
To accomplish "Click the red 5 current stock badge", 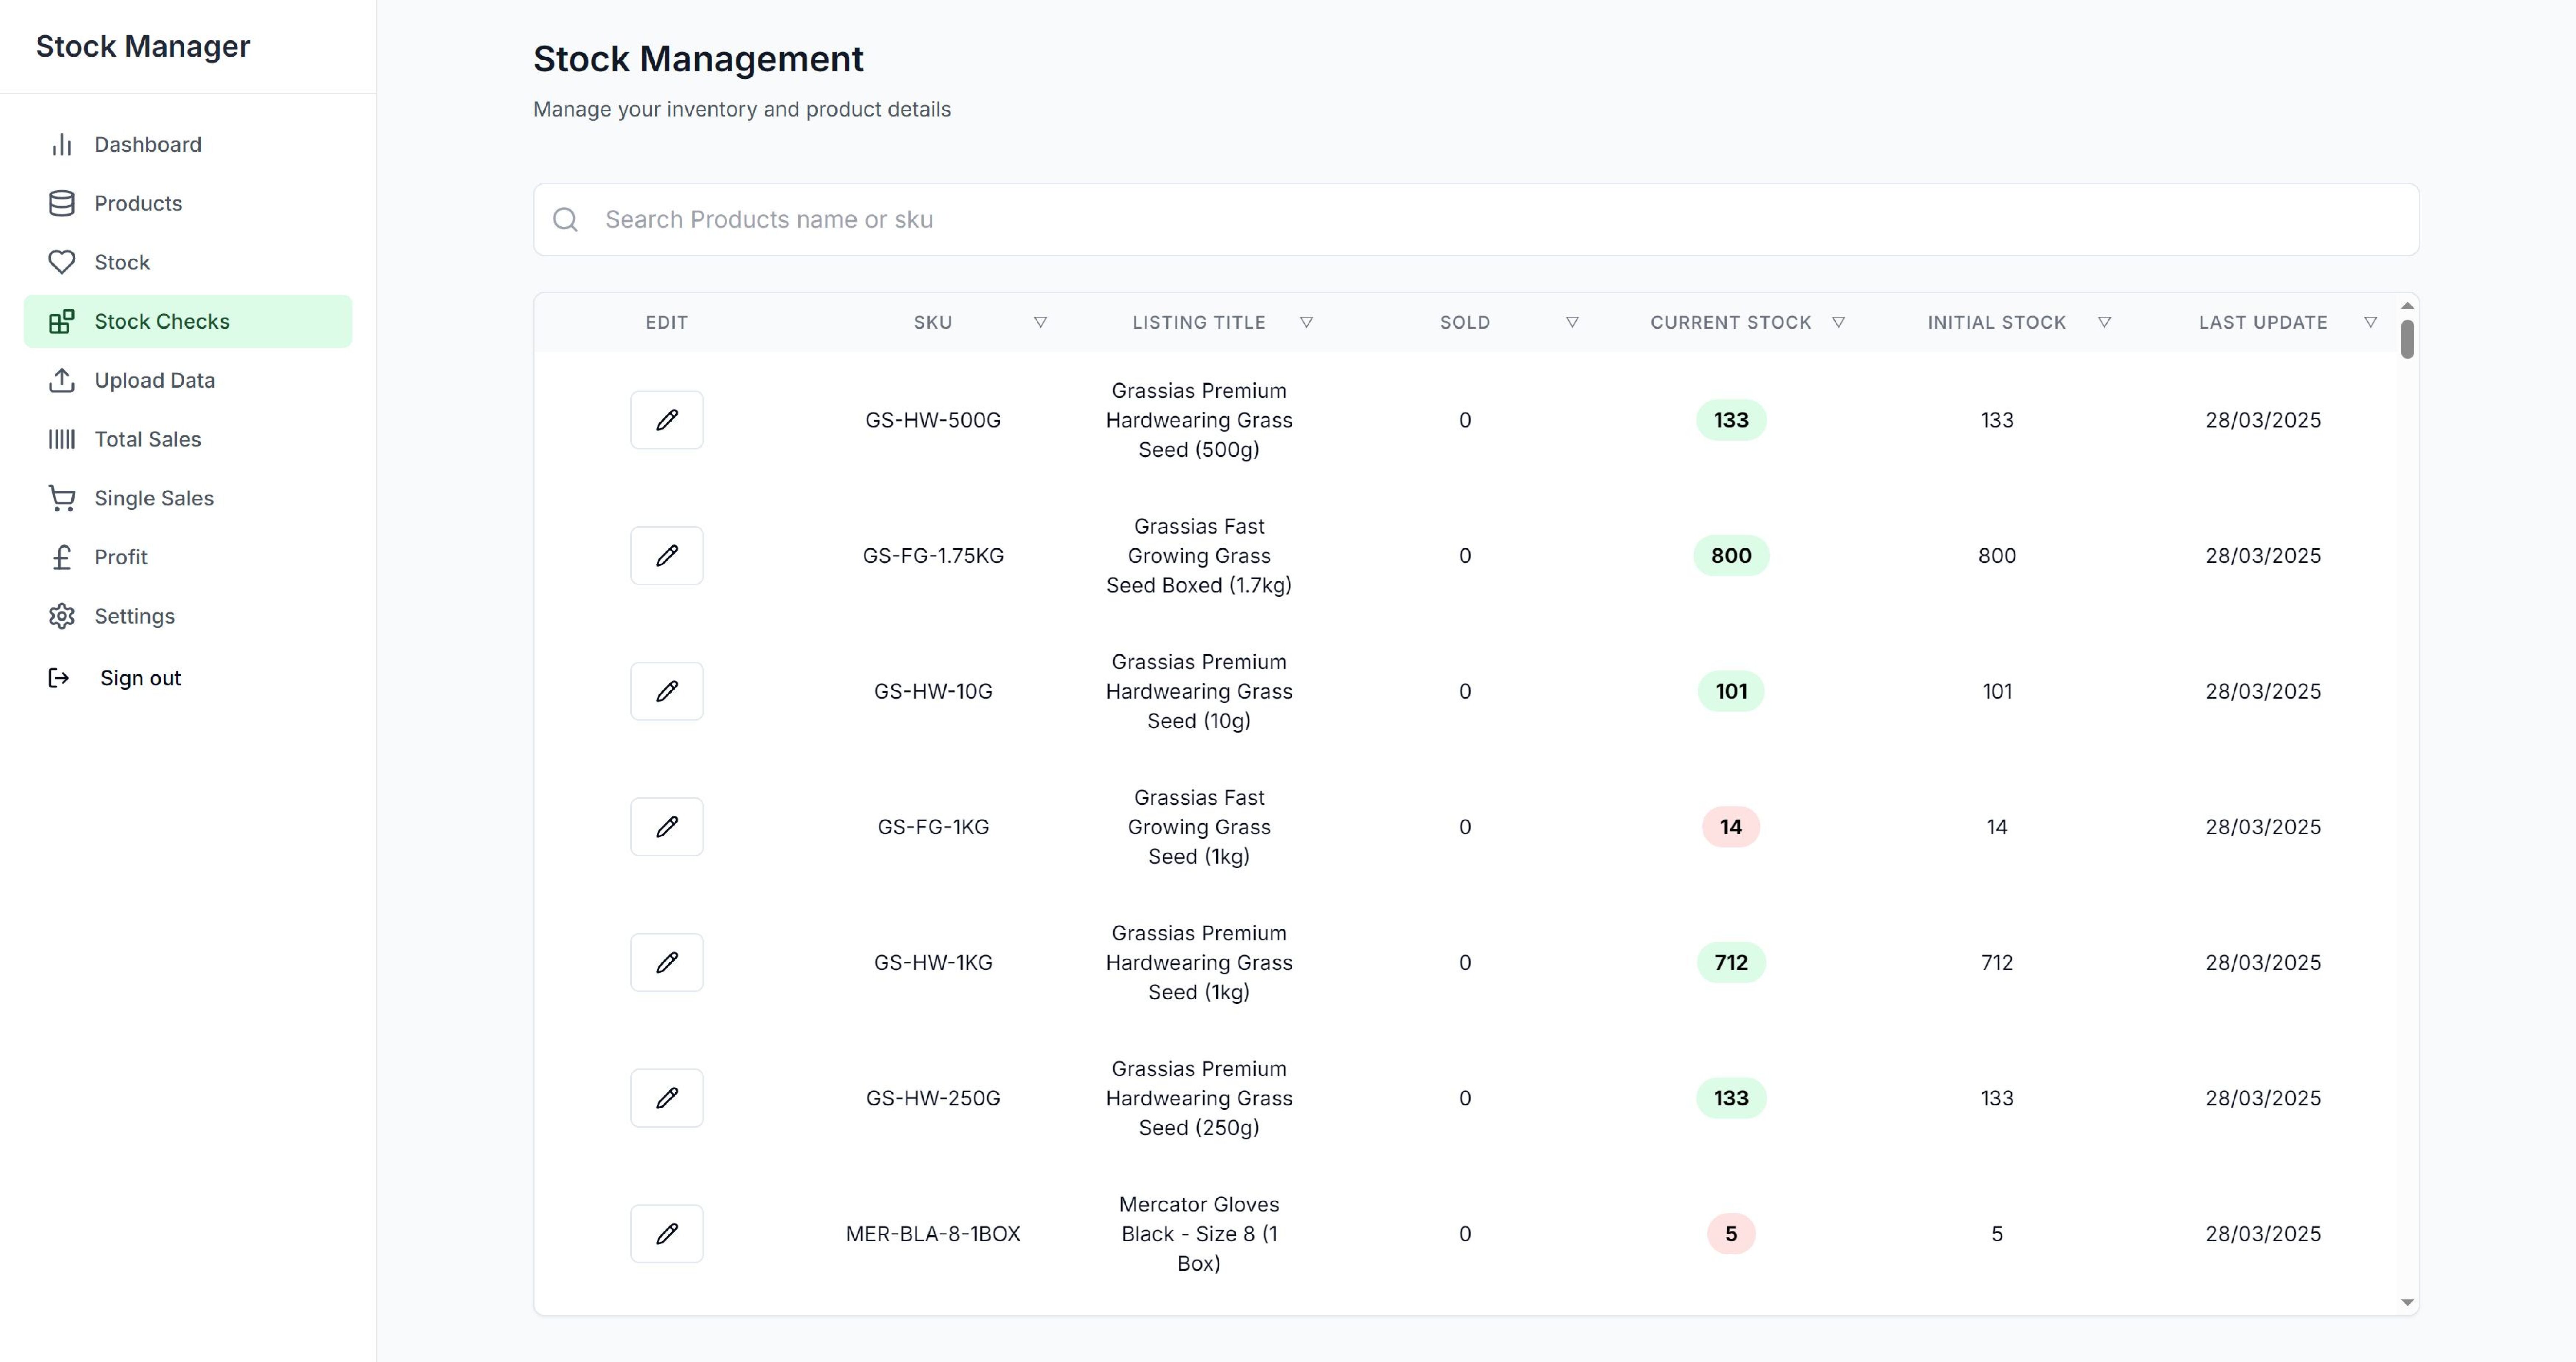I will point(1731,1234).
